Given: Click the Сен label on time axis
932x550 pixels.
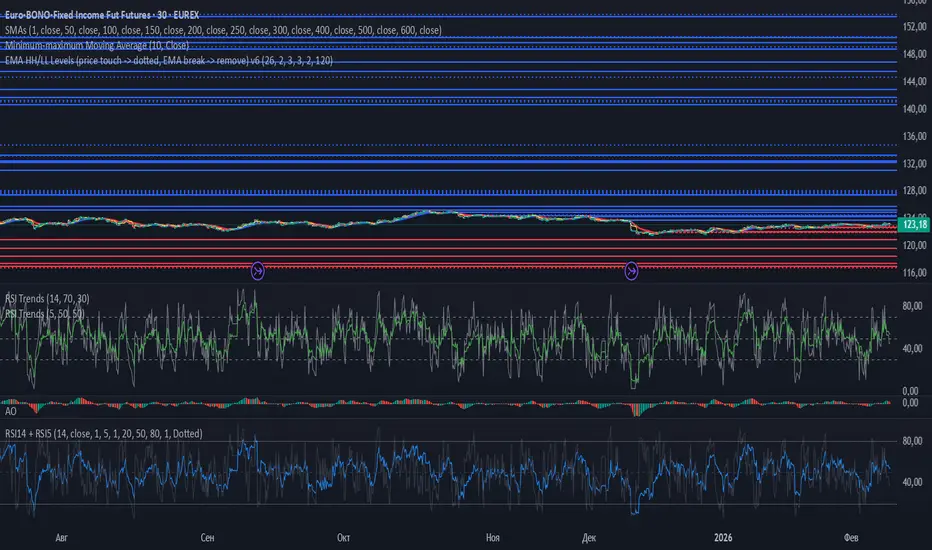Looking at the screenshot, I should pyautogui.click(x=207, y=538).
